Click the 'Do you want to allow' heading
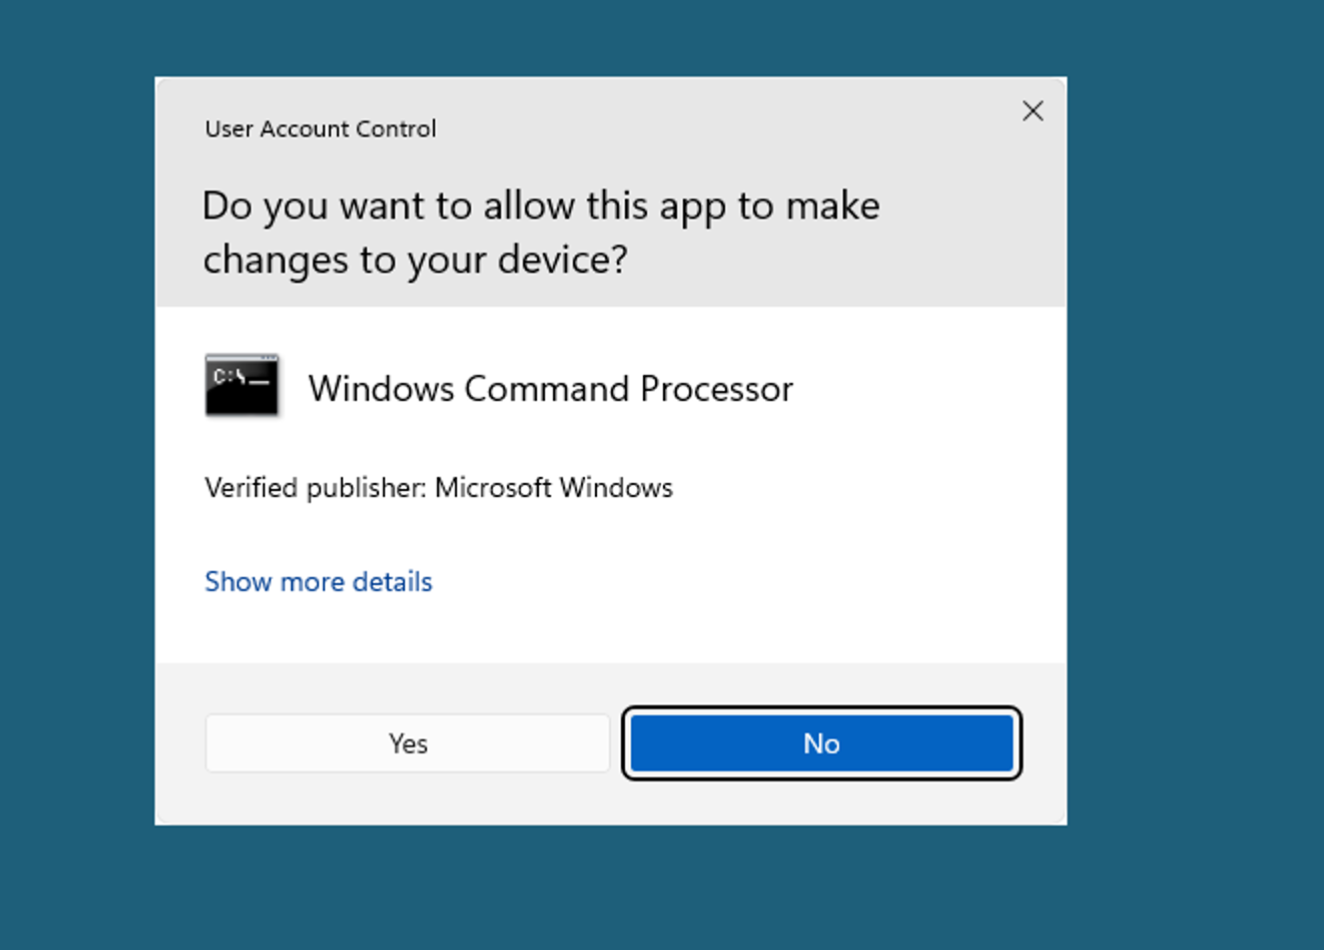Image resolution: width=1324 pixels, height=950 pixels. point(541,232)
